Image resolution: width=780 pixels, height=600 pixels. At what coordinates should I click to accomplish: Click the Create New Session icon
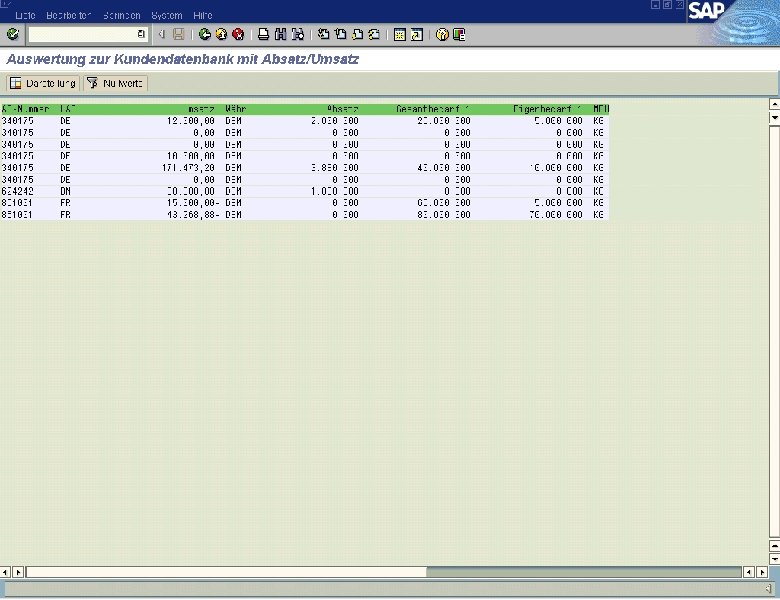coord(399,34)
